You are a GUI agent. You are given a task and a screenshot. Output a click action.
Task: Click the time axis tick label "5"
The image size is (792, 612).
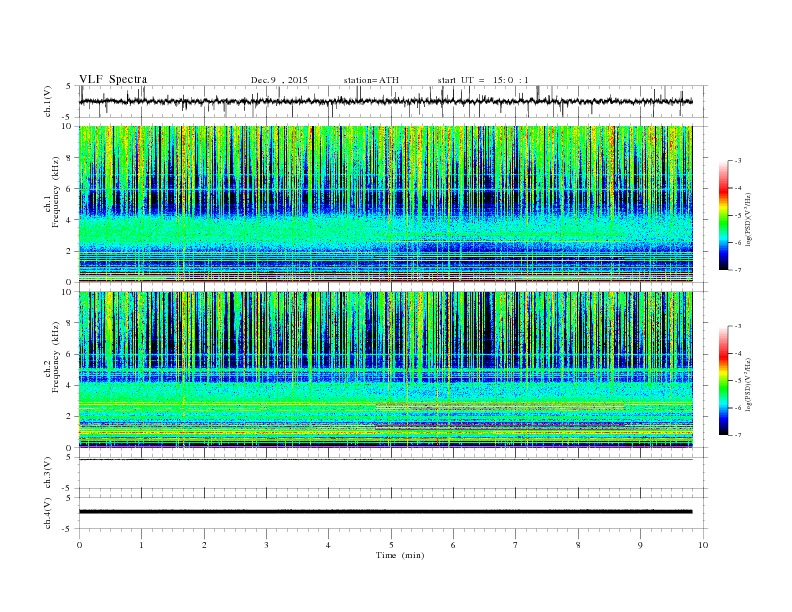coord(391,545)
